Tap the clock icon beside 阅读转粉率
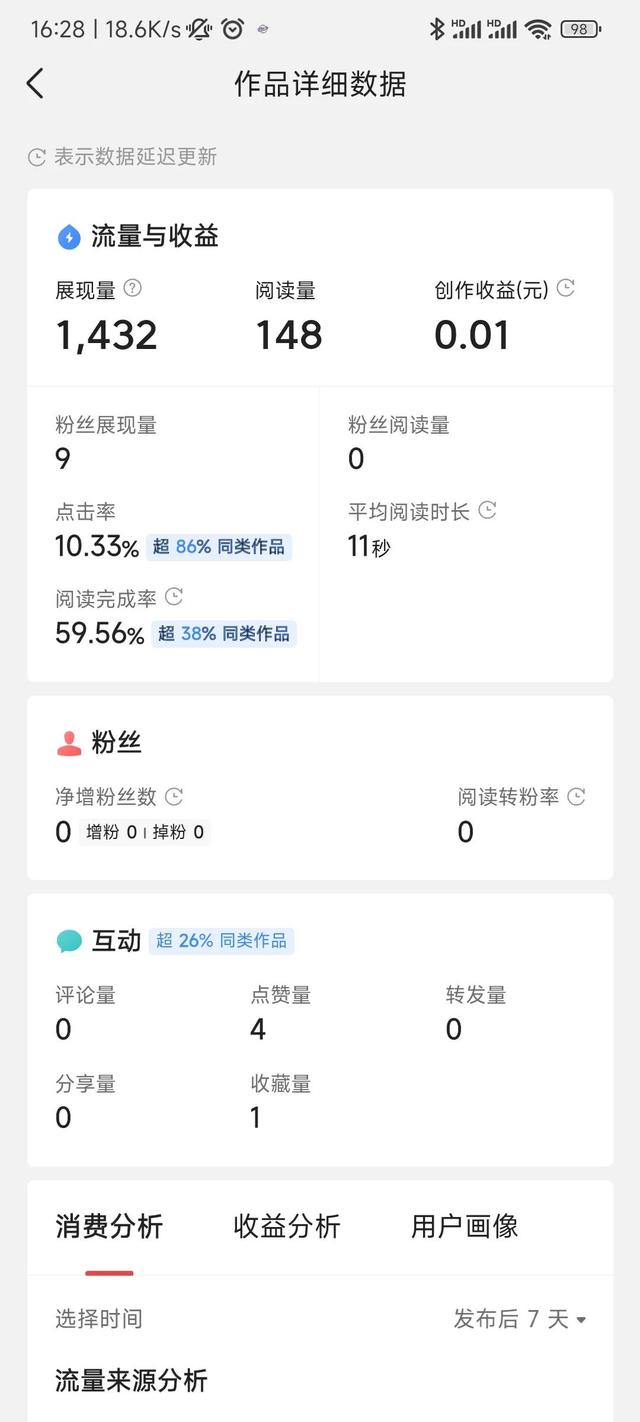 coord(575,797)
